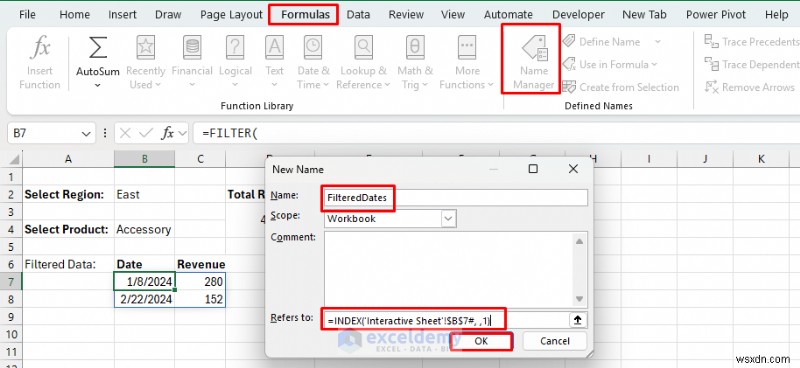Image resolution: width=800 pixels, height=368 pixels.
Task: Open Financial functions icon
Action: (192, 48)
